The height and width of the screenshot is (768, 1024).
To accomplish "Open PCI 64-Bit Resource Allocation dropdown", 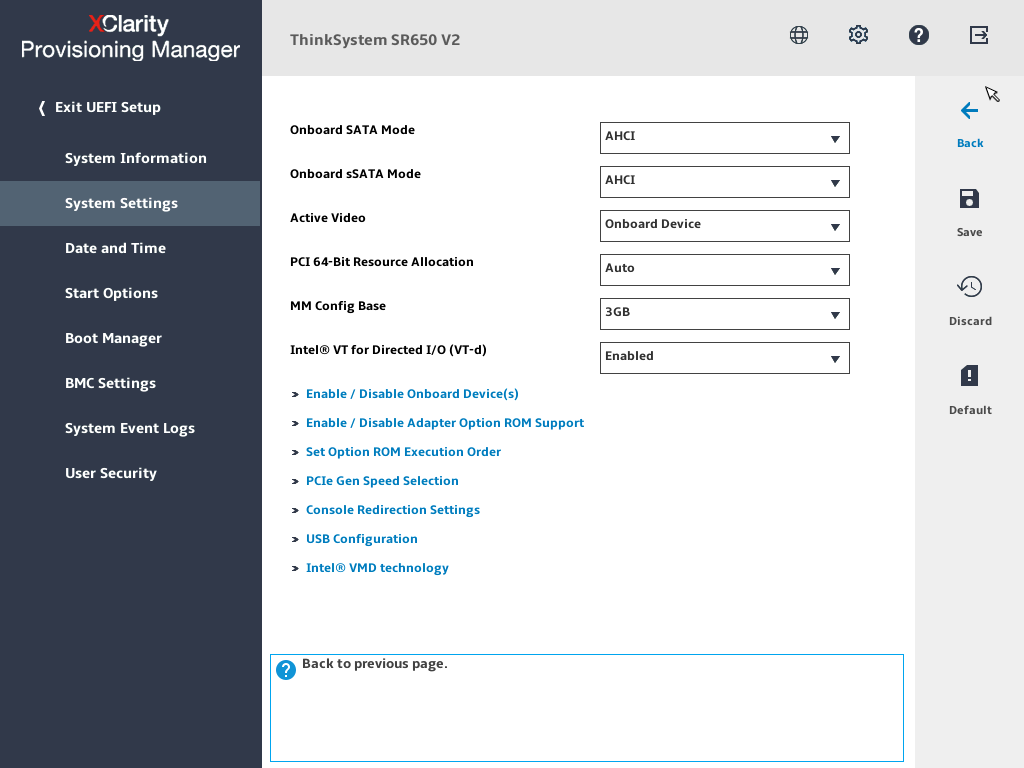I will coord(724,270).
